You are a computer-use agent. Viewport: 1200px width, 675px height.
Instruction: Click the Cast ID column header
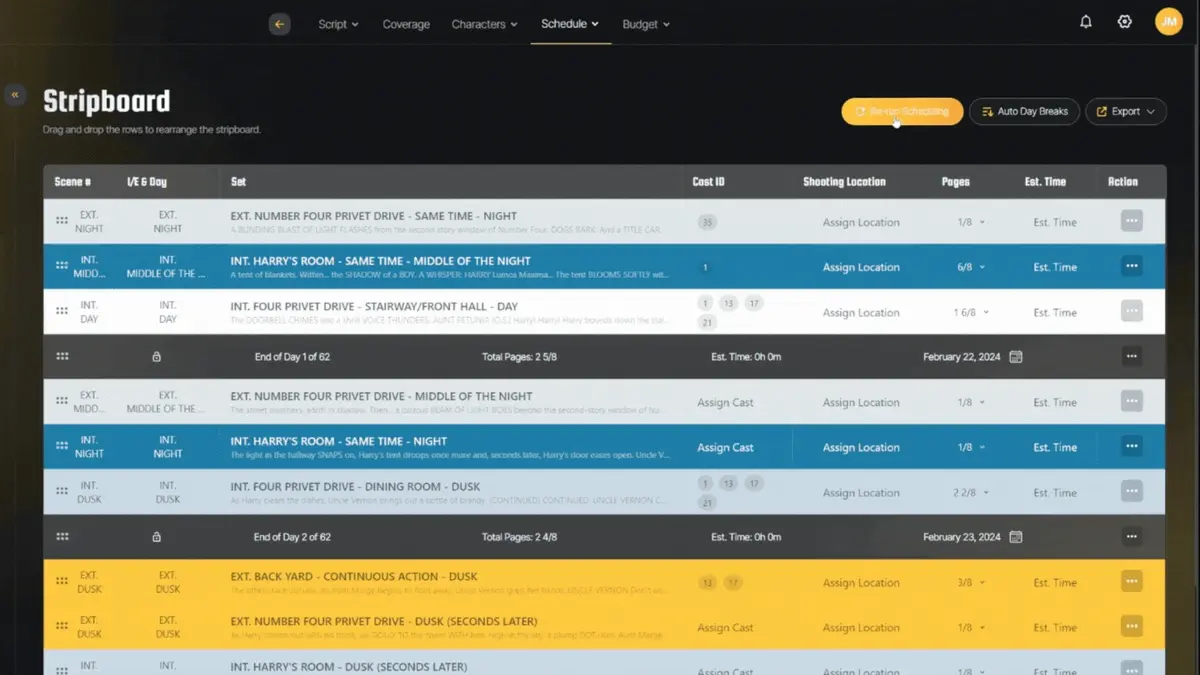tap(708, 182)
